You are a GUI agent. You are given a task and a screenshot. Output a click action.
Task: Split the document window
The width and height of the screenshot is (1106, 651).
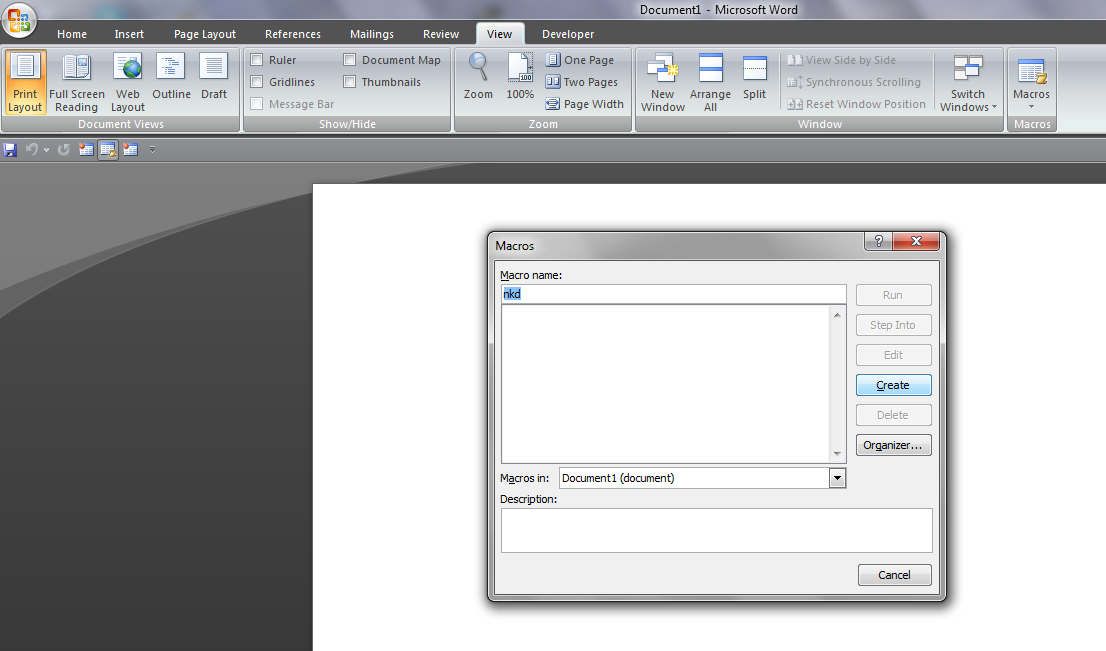754,76
